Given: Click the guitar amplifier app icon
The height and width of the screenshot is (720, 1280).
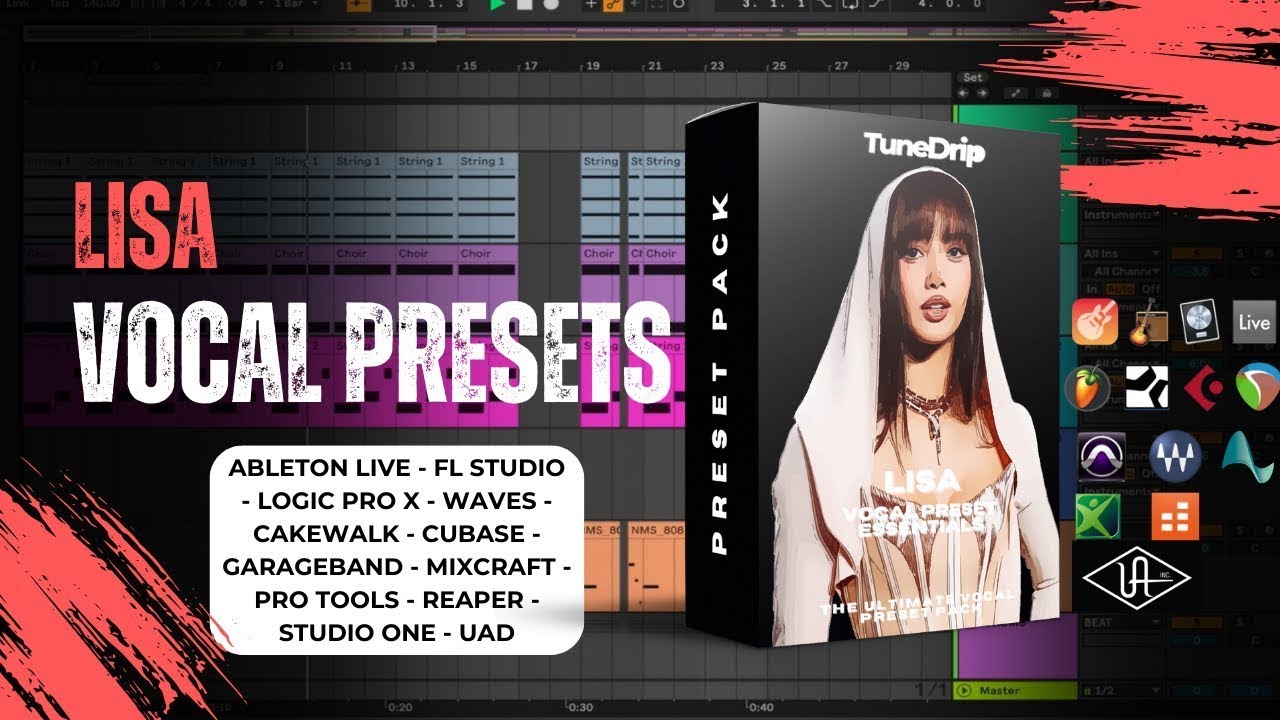Looking at the screenshot, I should point(1148,321).
